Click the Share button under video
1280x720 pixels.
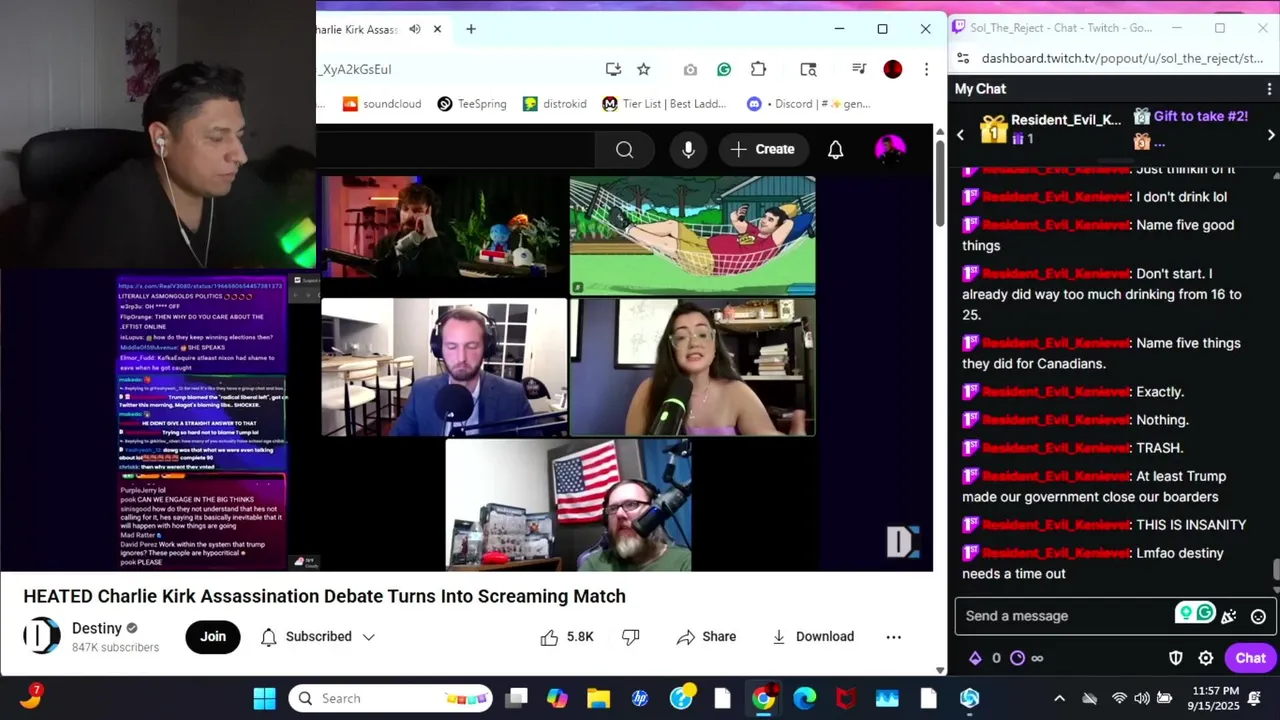pos(706,637)
